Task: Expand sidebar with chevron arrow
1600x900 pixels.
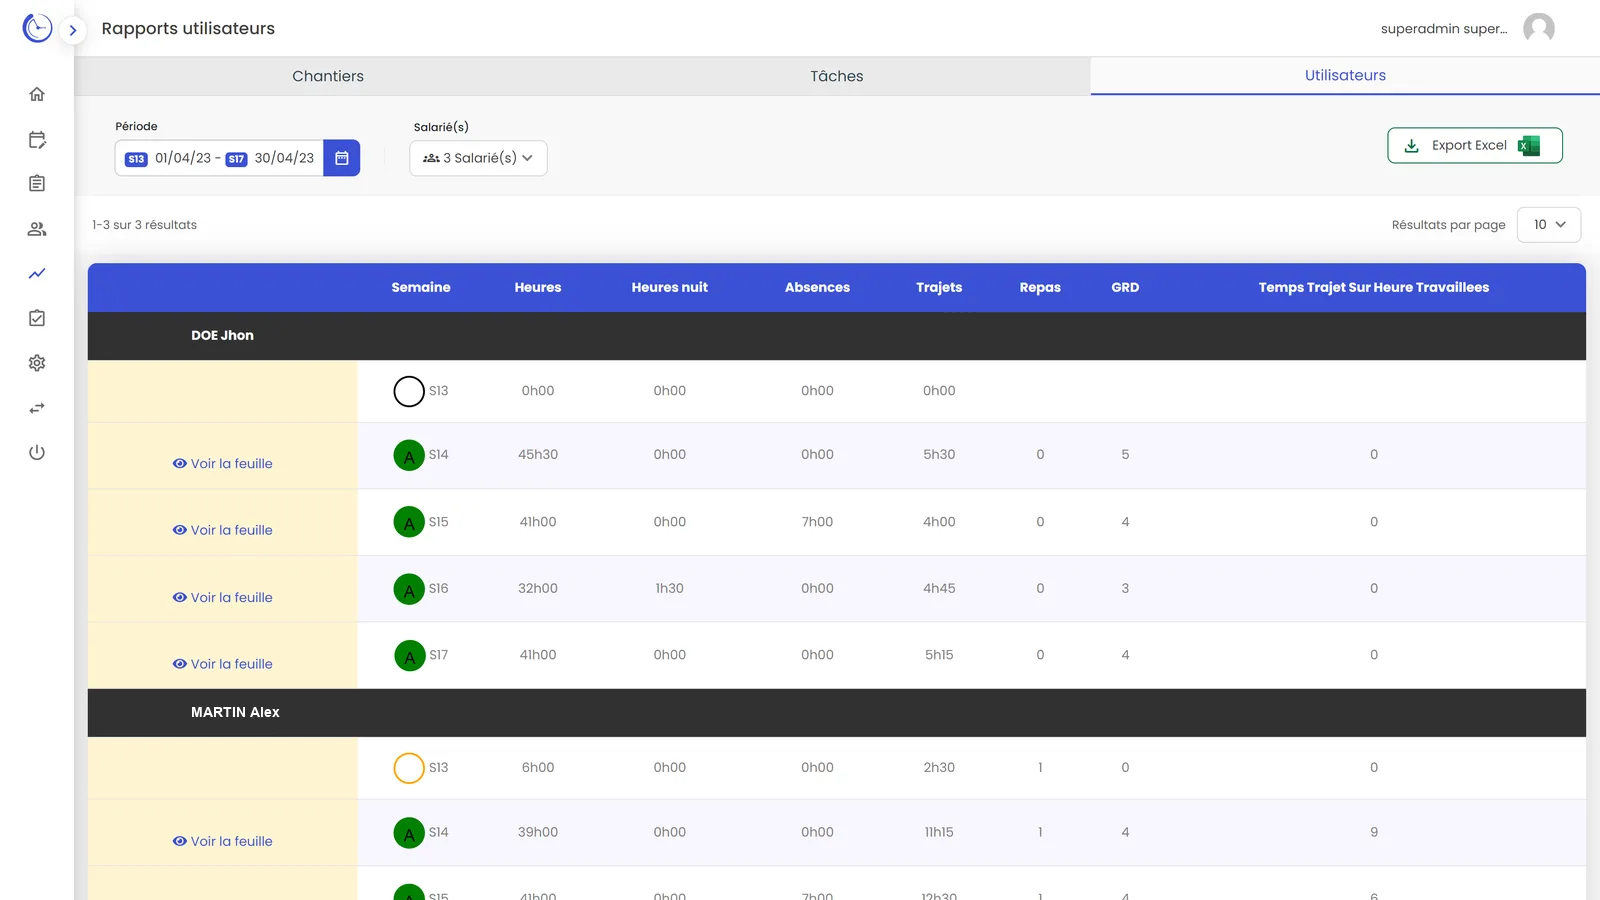Action: tap(72, 30)
